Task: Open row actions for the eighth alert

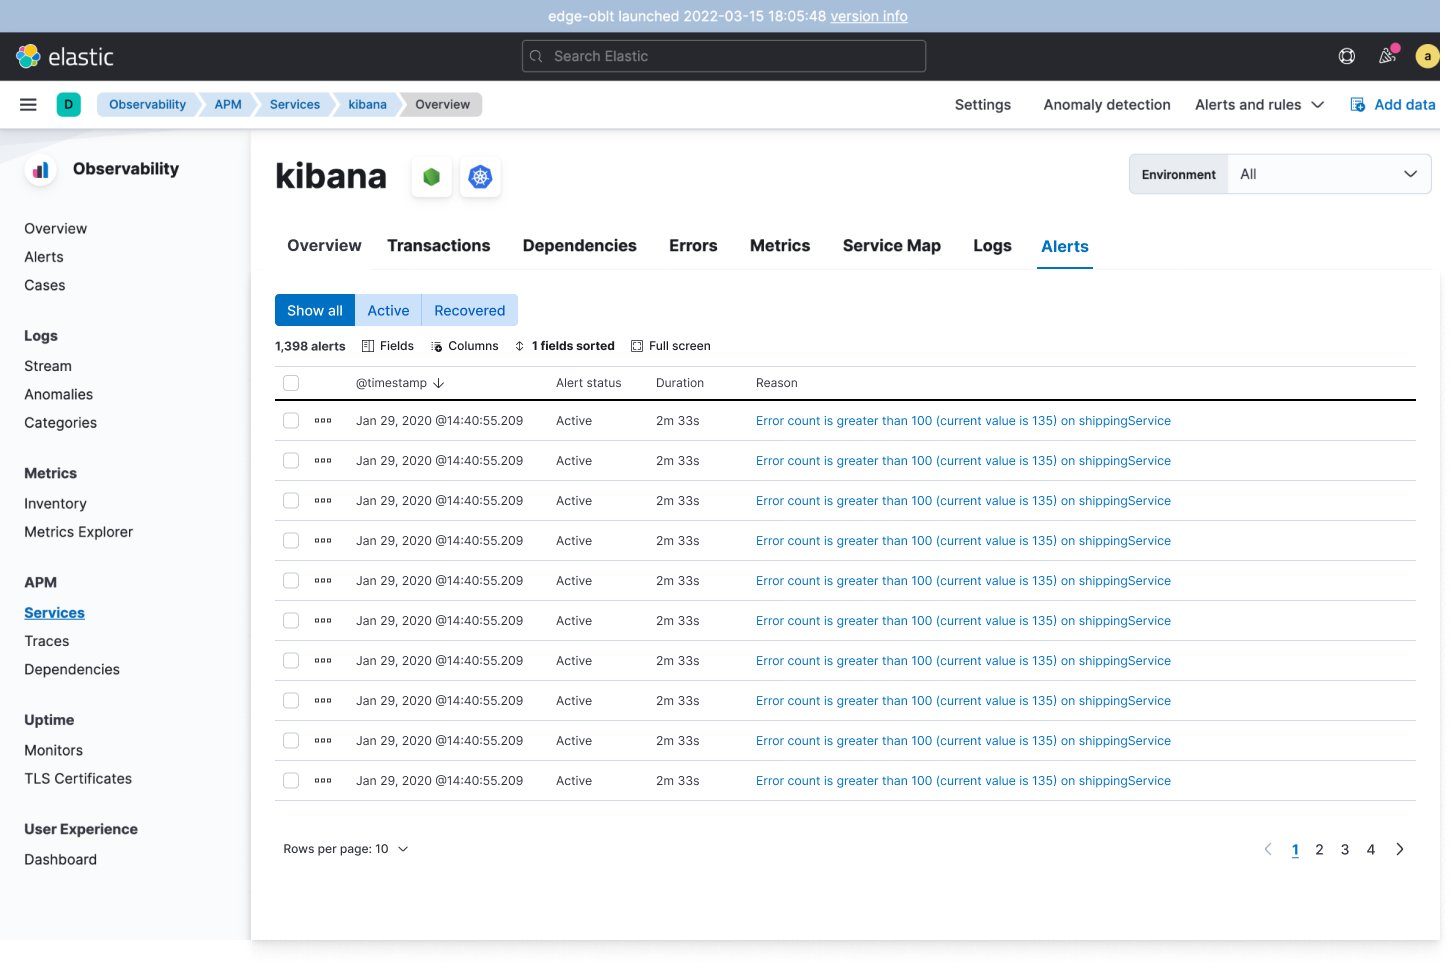Action: coord(323,701)
